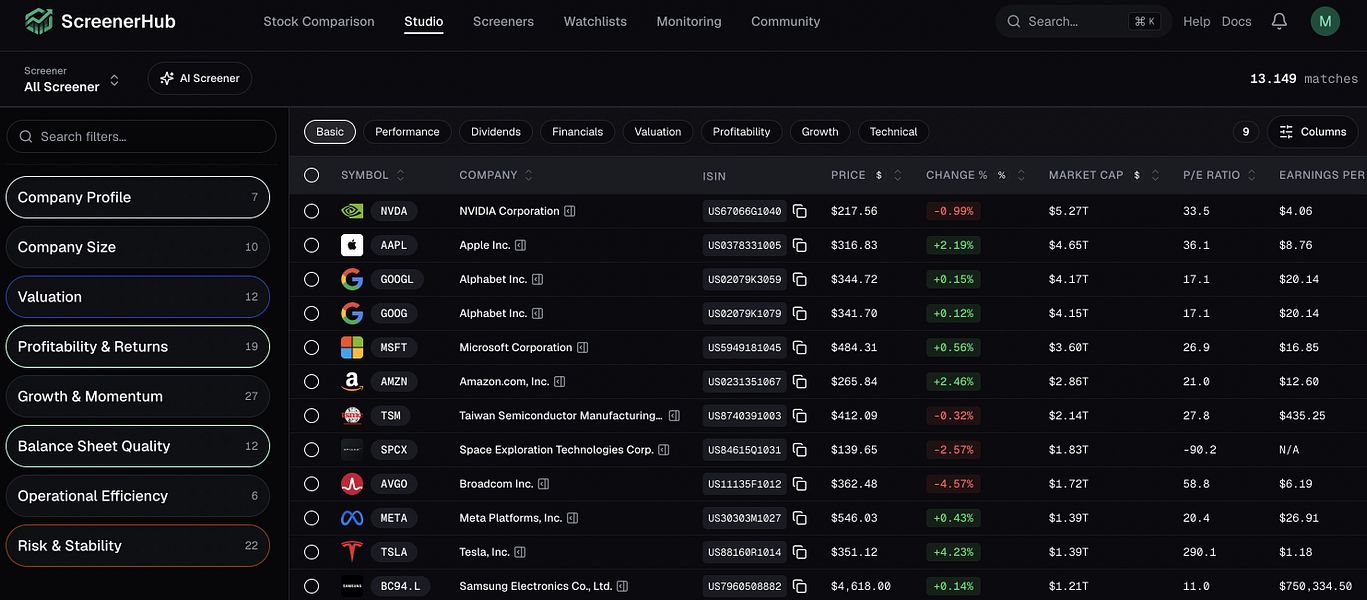The image size is (1367, 600).
Task: Open the Stock Comparison nav item
Action: tap(319, 21)
